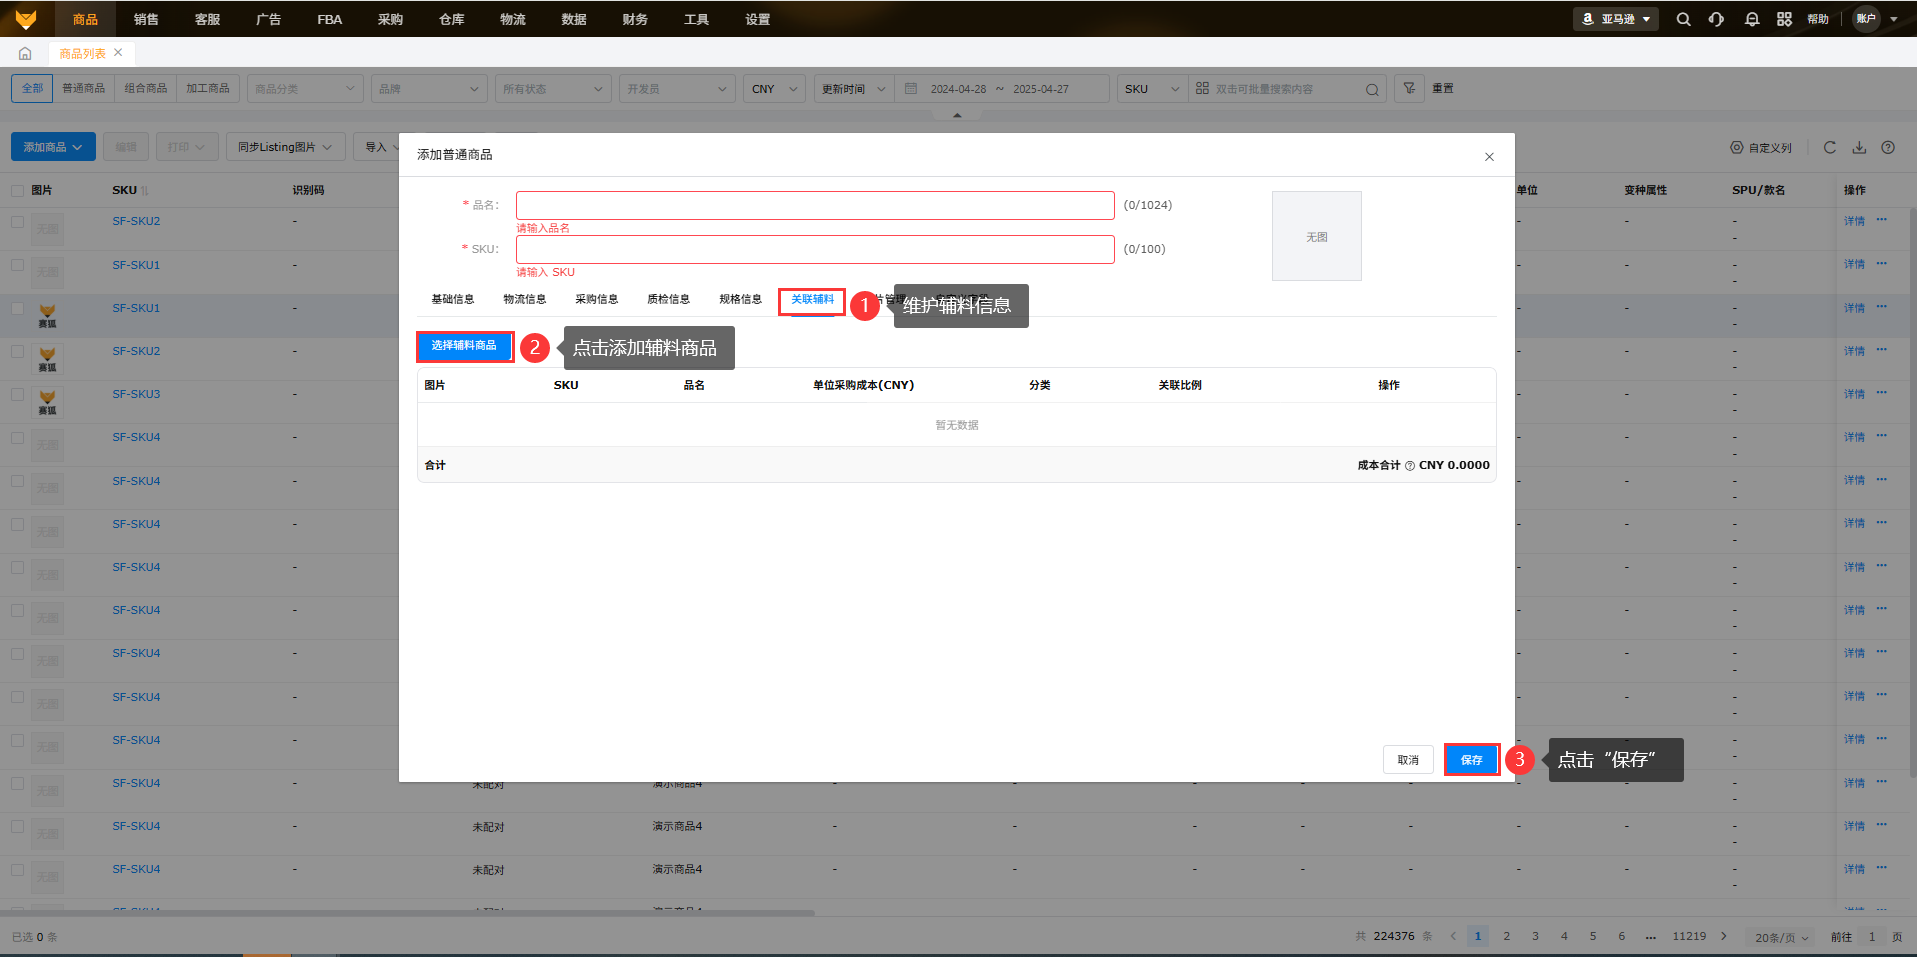
Task: Open the 采购 menu
Action: tap(390, 19)
